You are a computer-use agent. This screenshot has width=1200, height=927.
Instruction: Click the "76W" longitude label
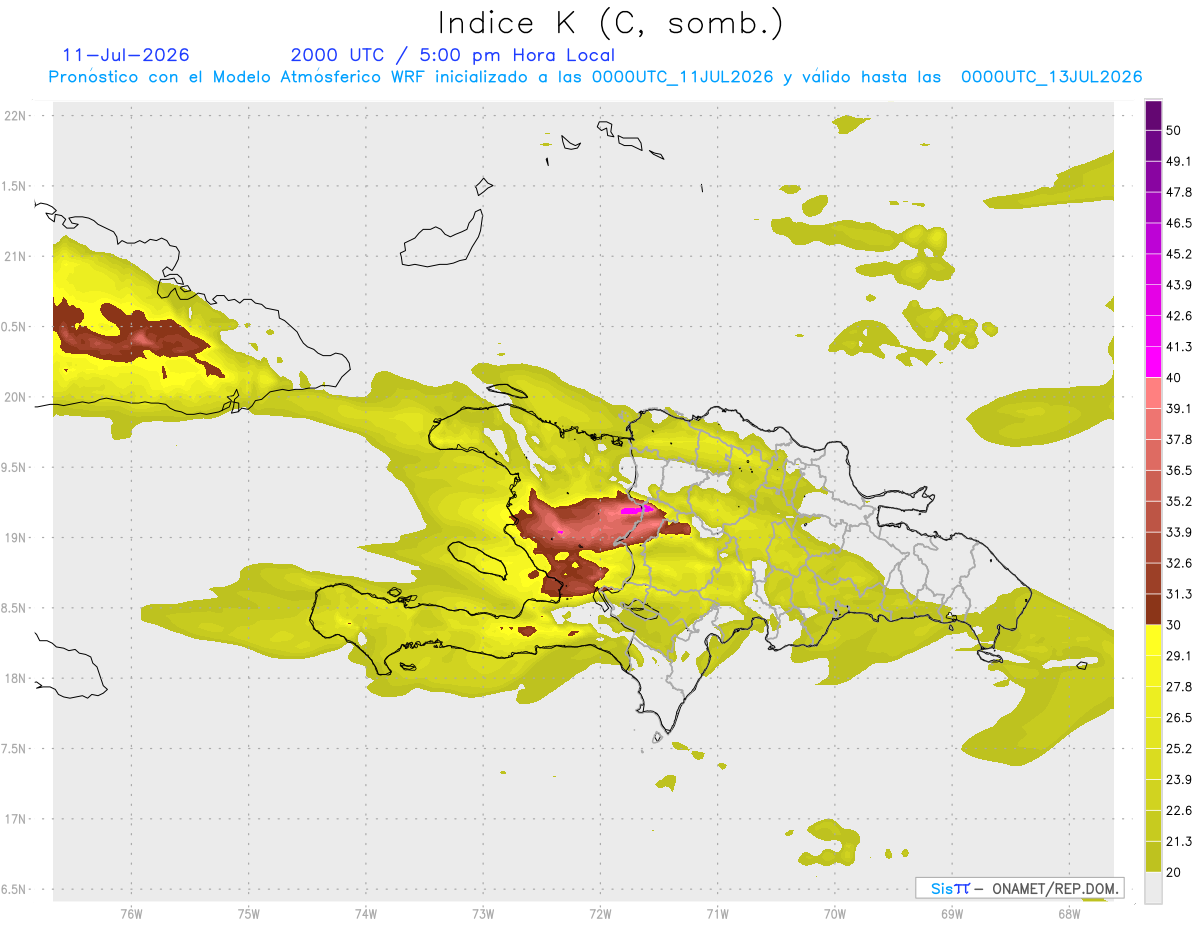click(131, 914)
